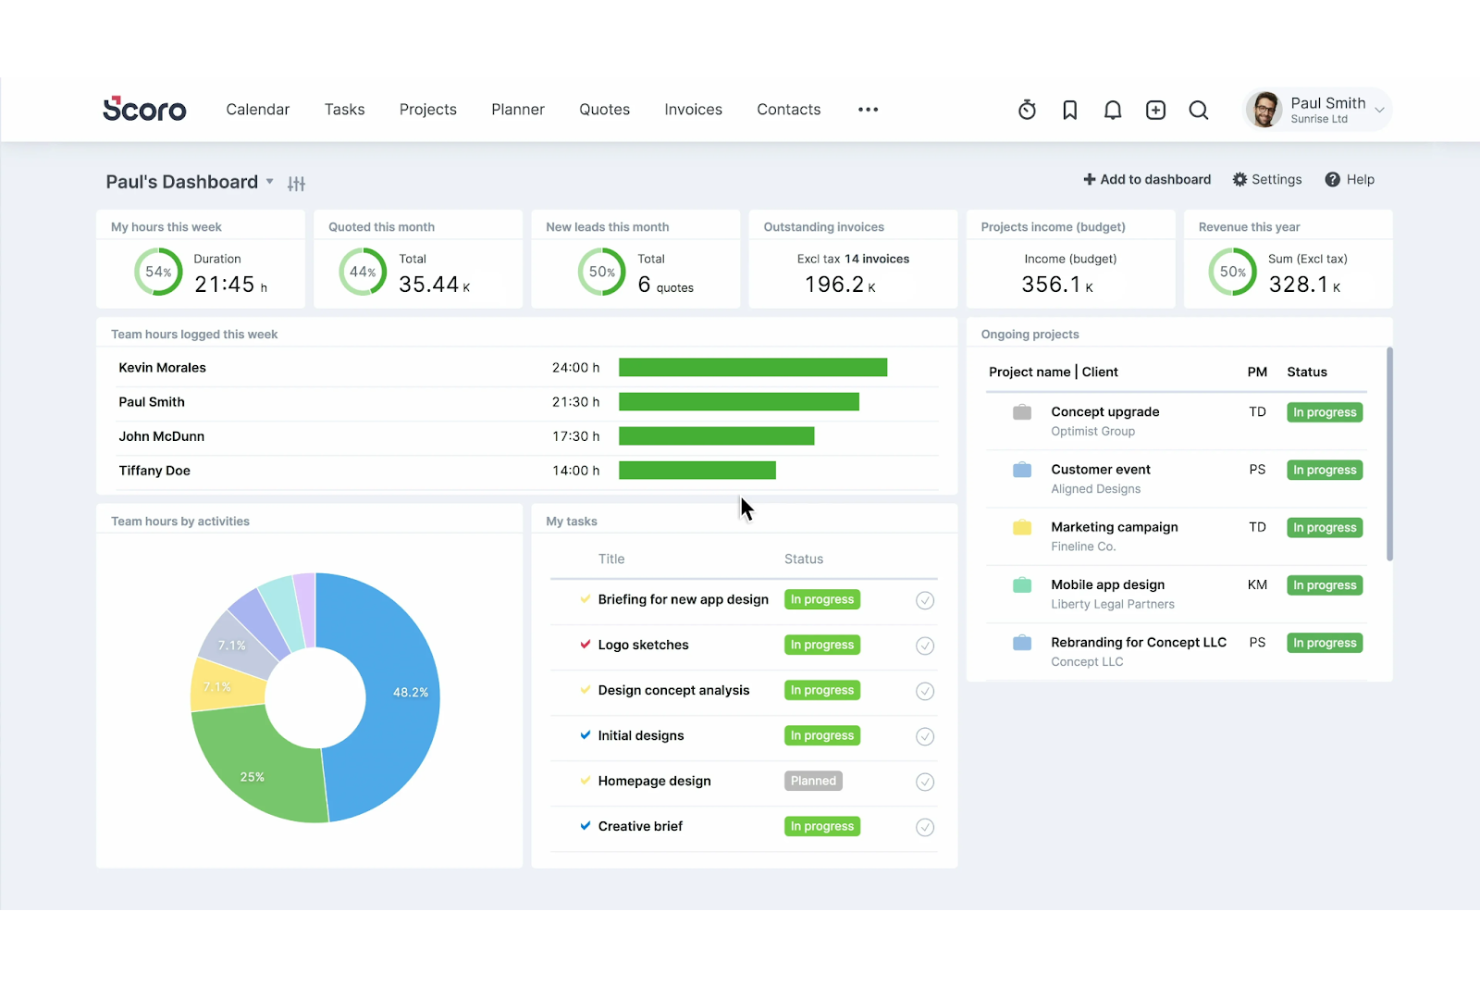Viewport: 1480px width, 987px height.
Task: Open dashboard Settings via the gear icon
Action: (1266, 179)
